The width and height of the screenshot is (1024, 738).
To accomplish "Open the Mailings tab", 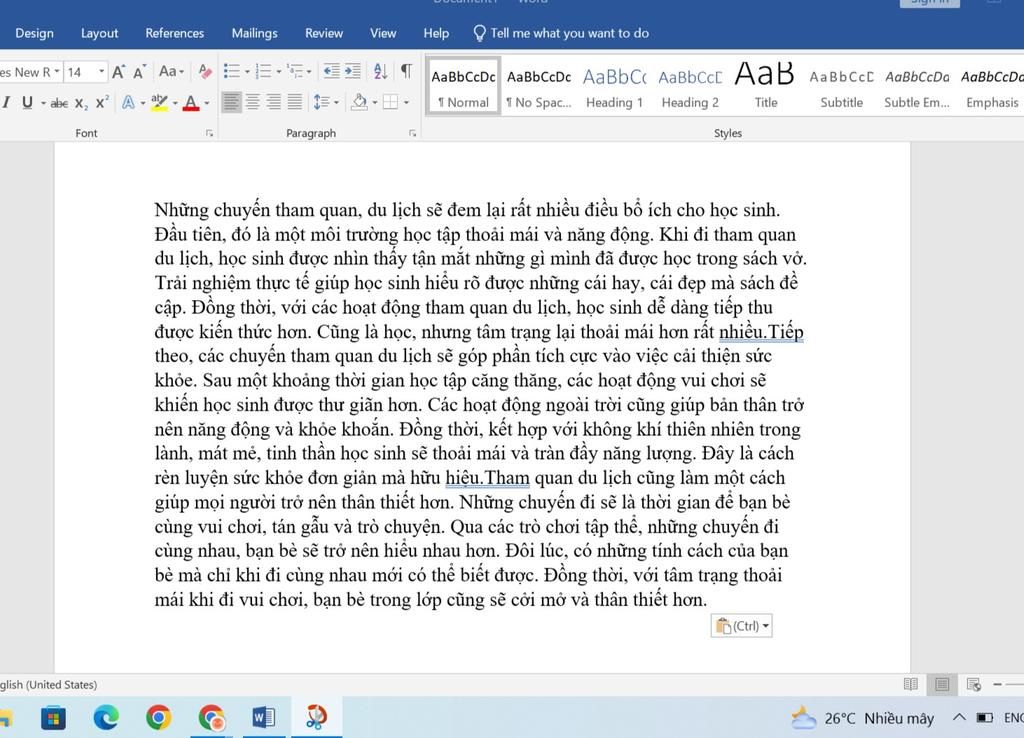I will point(255,33).
